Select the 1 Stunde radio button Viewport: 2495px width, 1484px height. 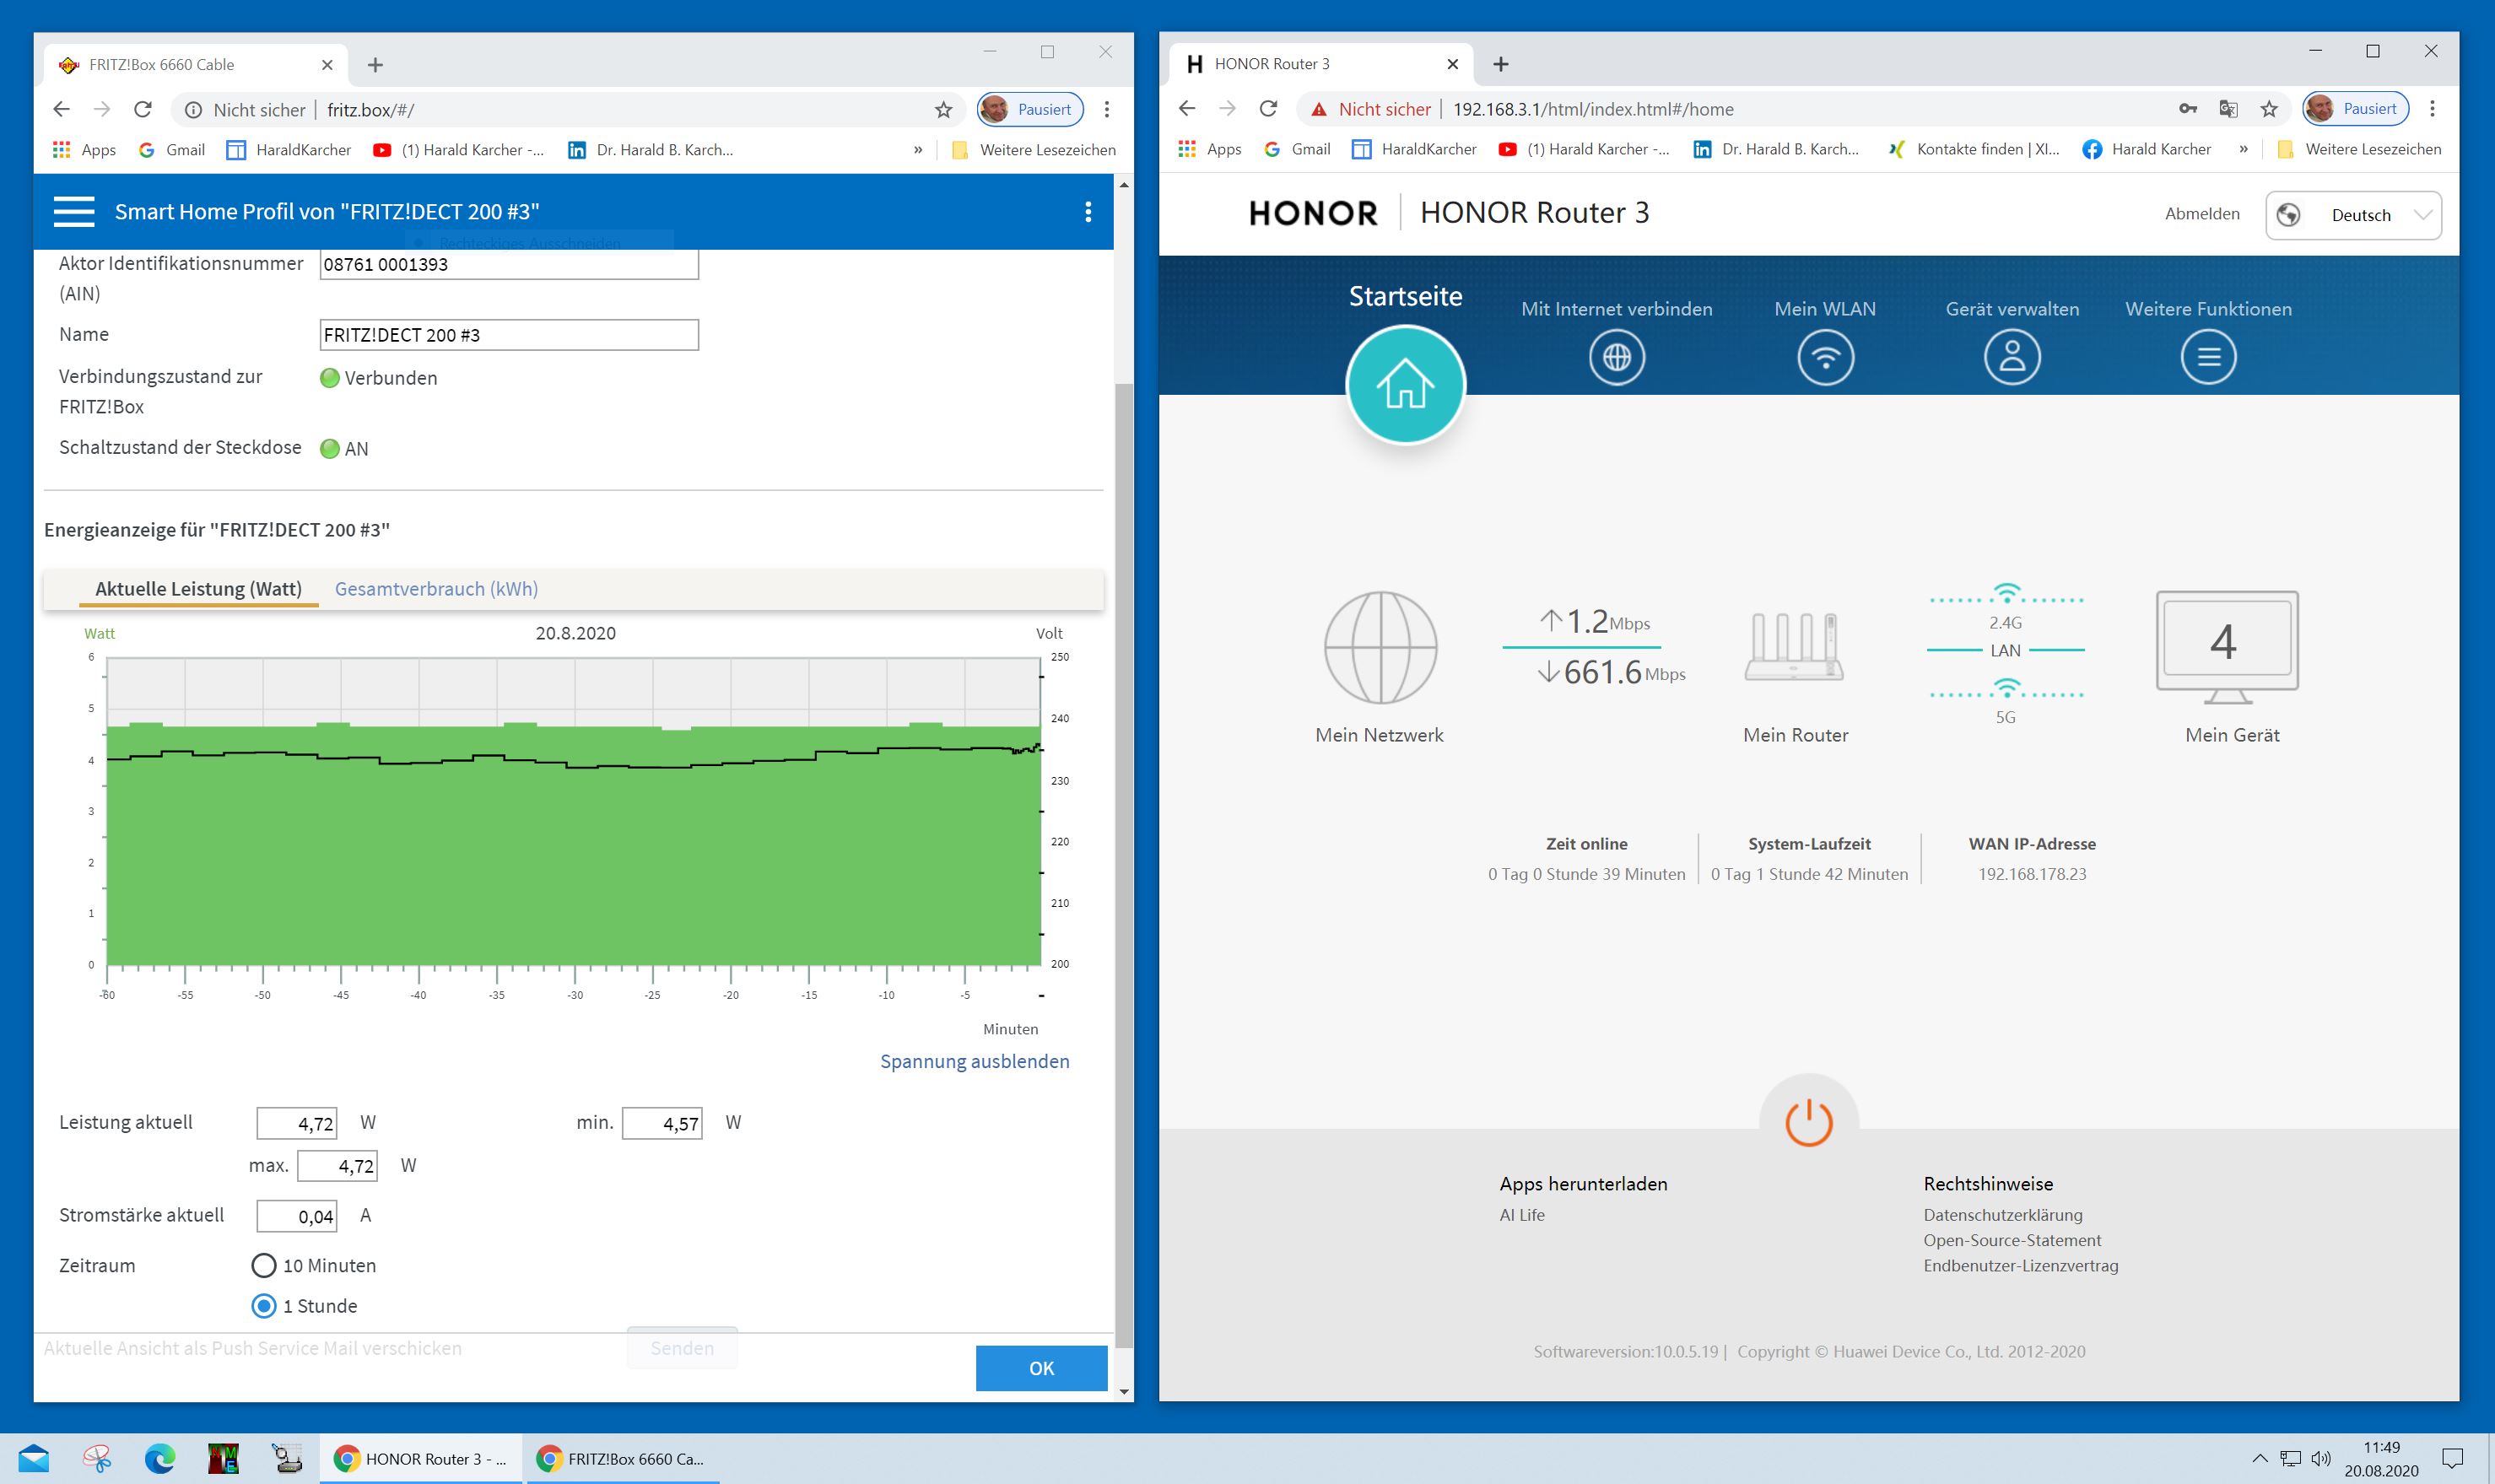click(x=264, y=1306)
